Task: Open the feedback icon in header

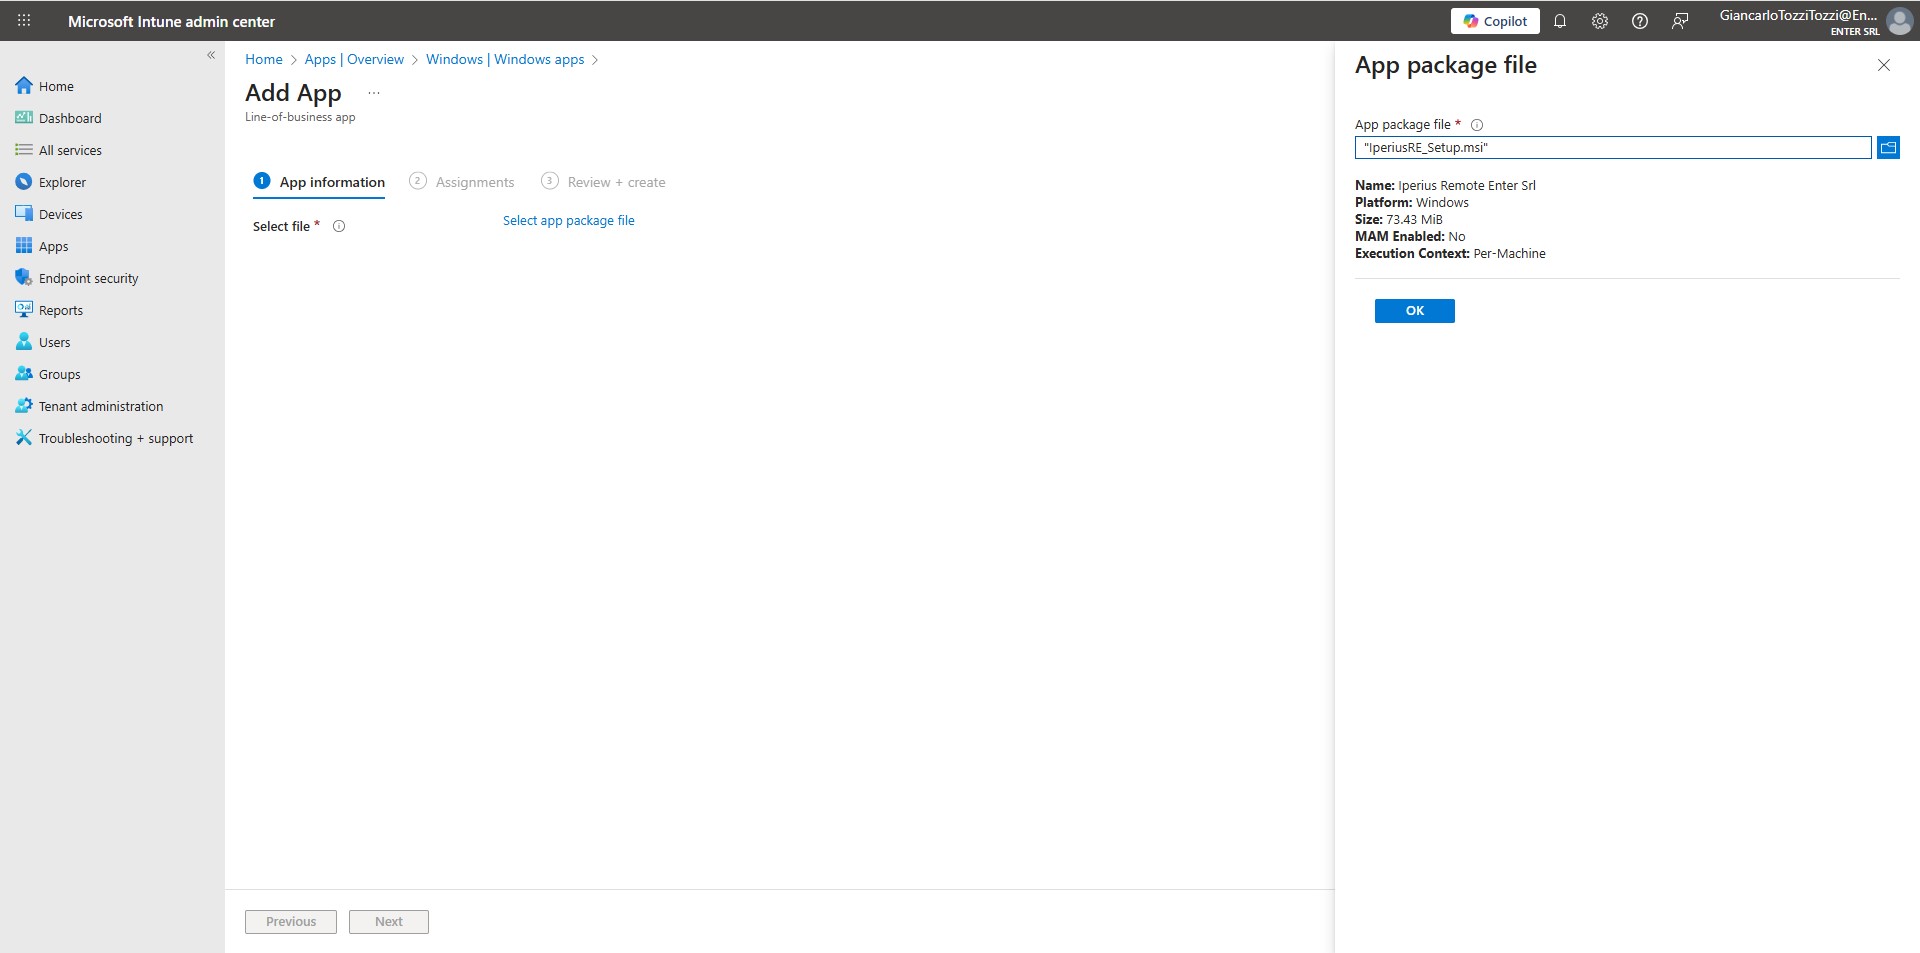Action: pos(1680,21)
